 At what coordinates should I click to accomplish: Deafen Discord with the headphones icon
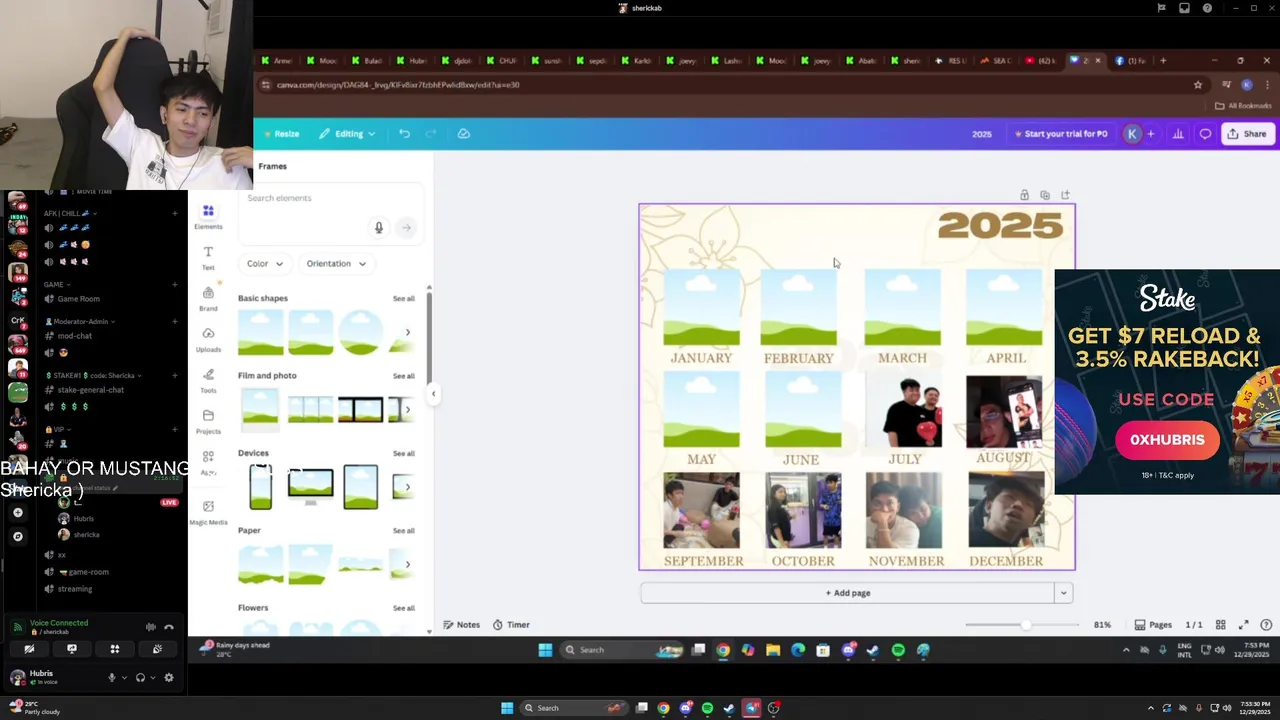[x=140, y=677]
